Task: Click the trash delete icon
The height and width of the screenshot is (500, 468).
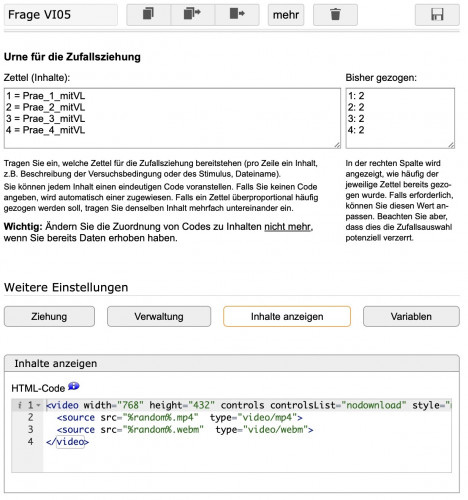Action: (335, 15)
